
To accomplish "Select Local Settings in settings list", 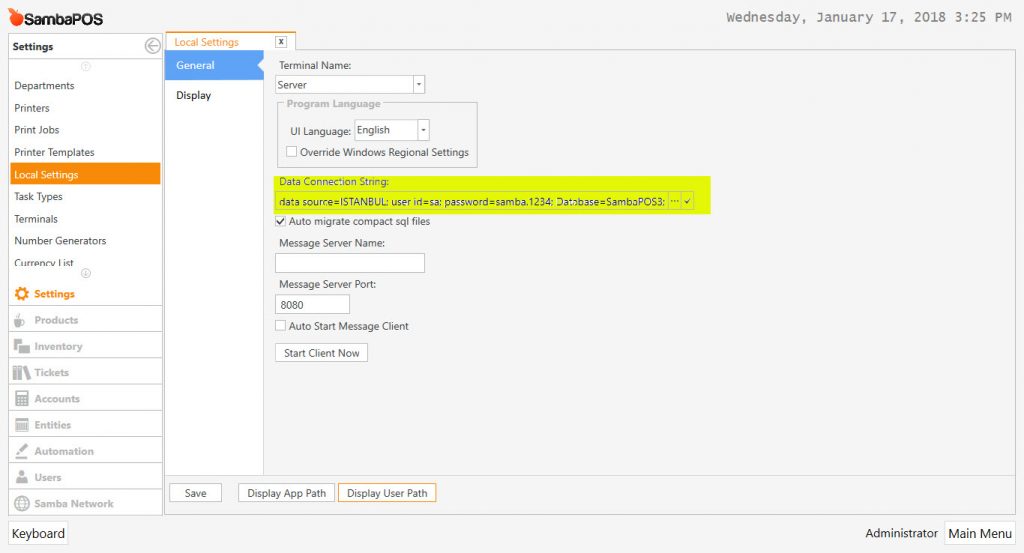I will (85, 174).
